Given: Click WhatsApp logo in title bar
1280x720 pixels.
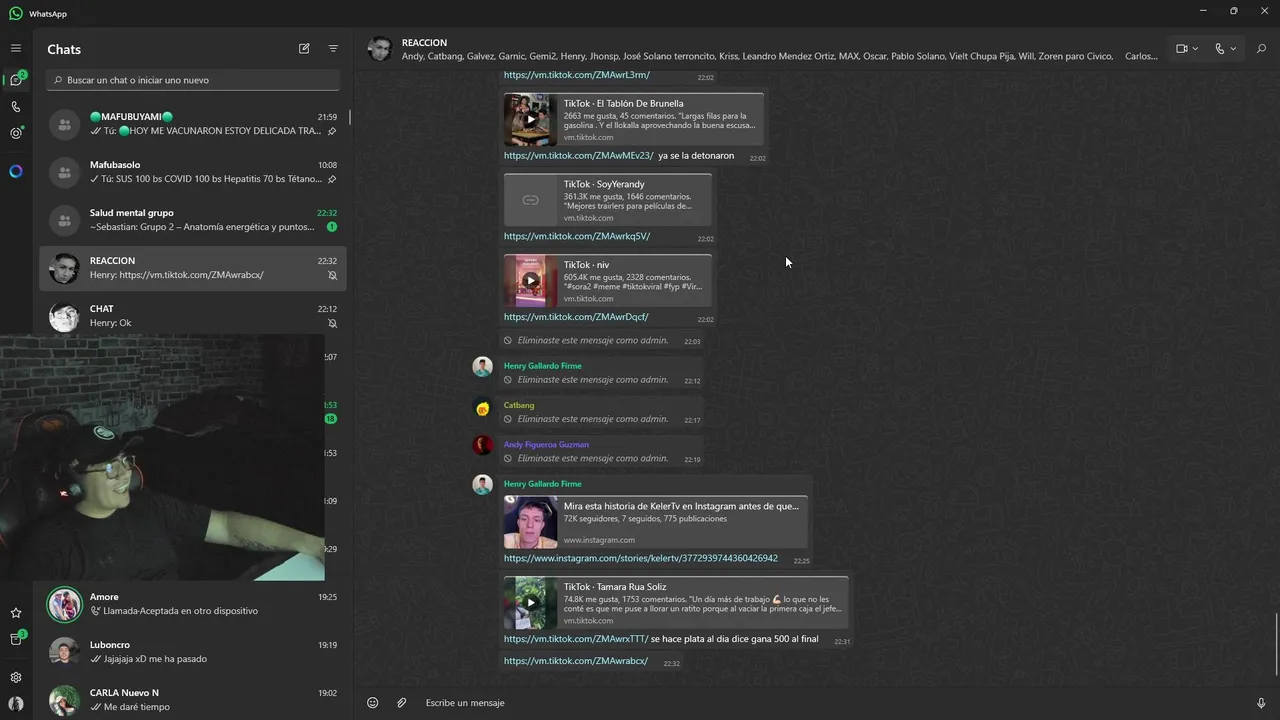Looking at the screenshot, I should (x=16, y=14).
